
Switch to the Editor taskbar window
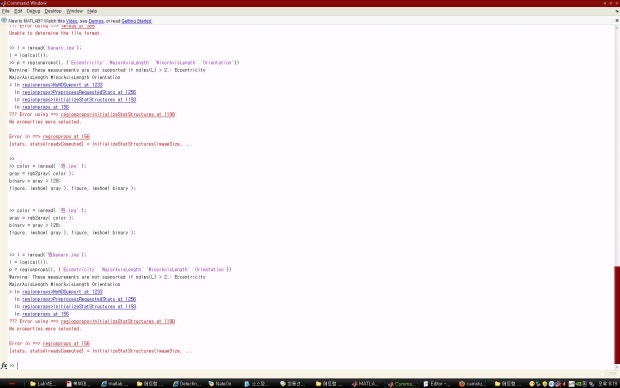(437, 384)
